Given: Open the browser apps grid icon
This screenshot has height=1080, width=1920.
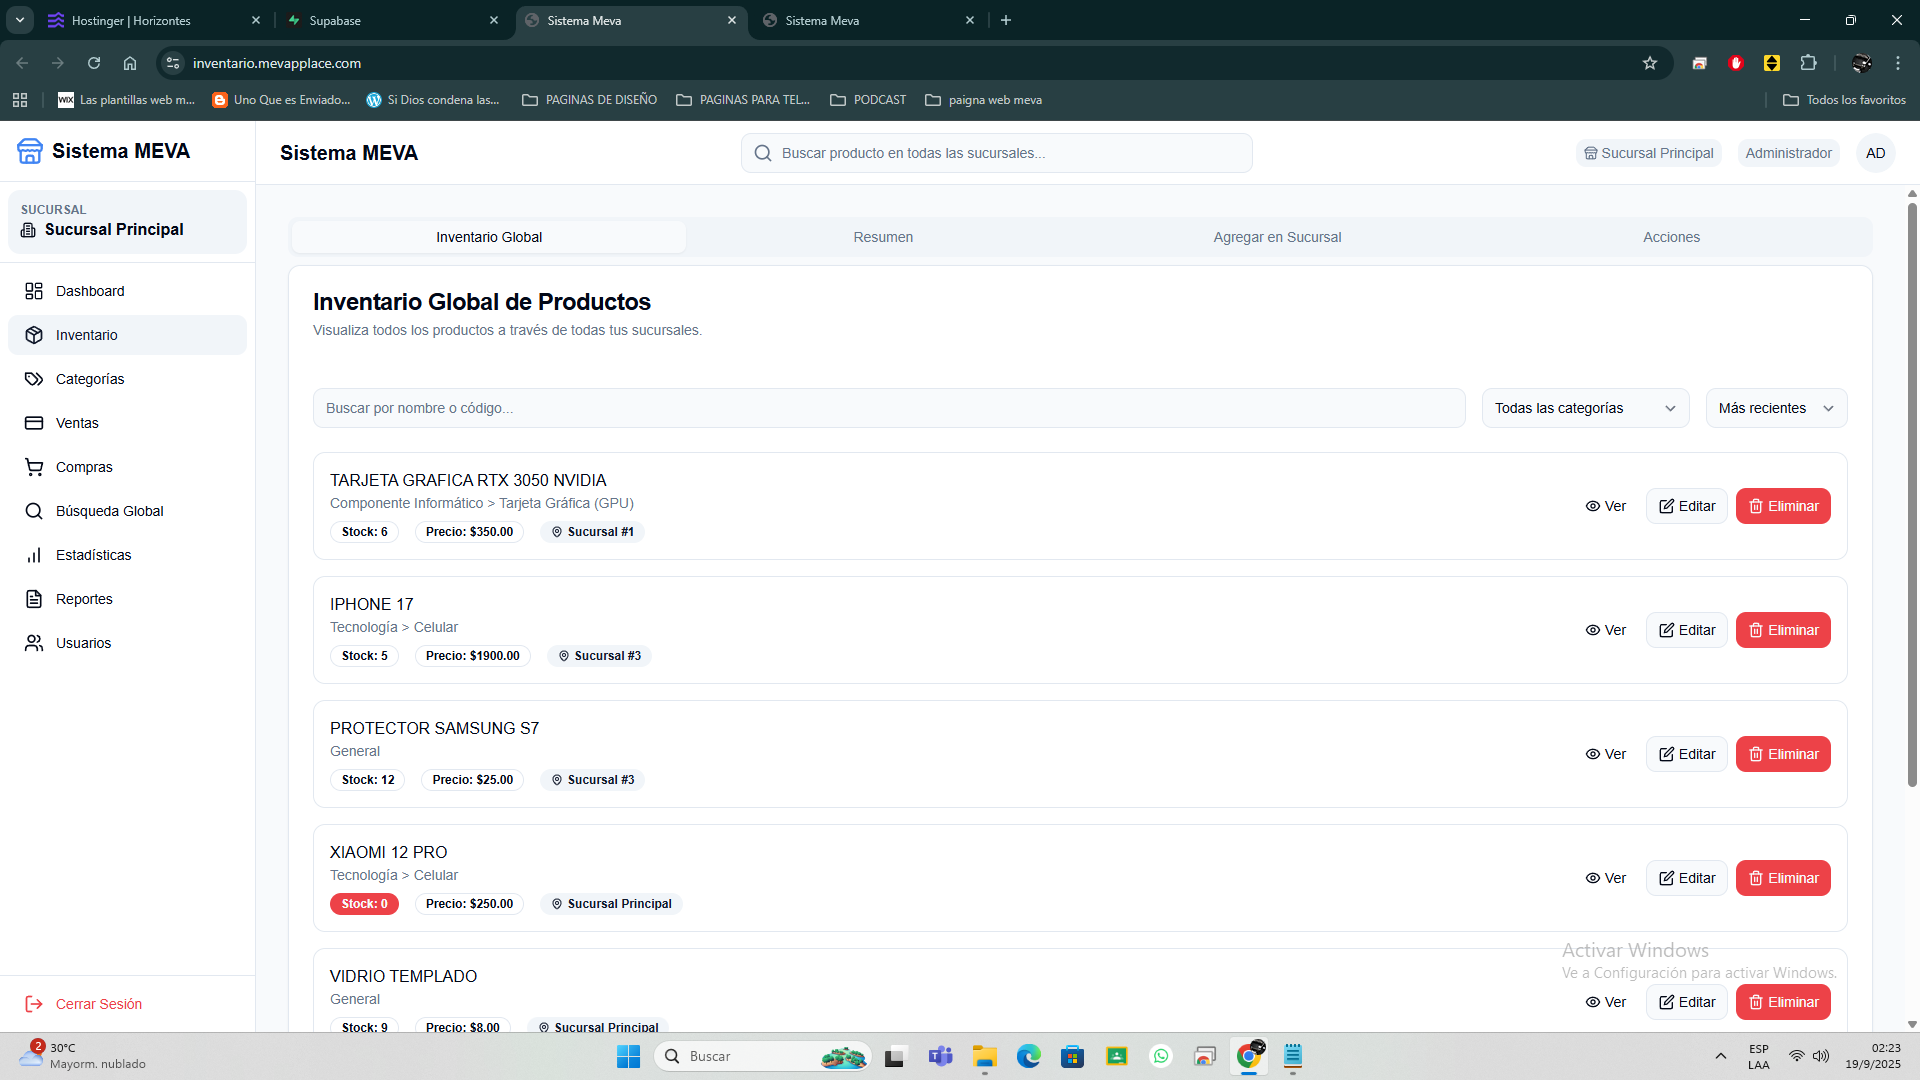Looking at the screenshot, I should [20, 100].
